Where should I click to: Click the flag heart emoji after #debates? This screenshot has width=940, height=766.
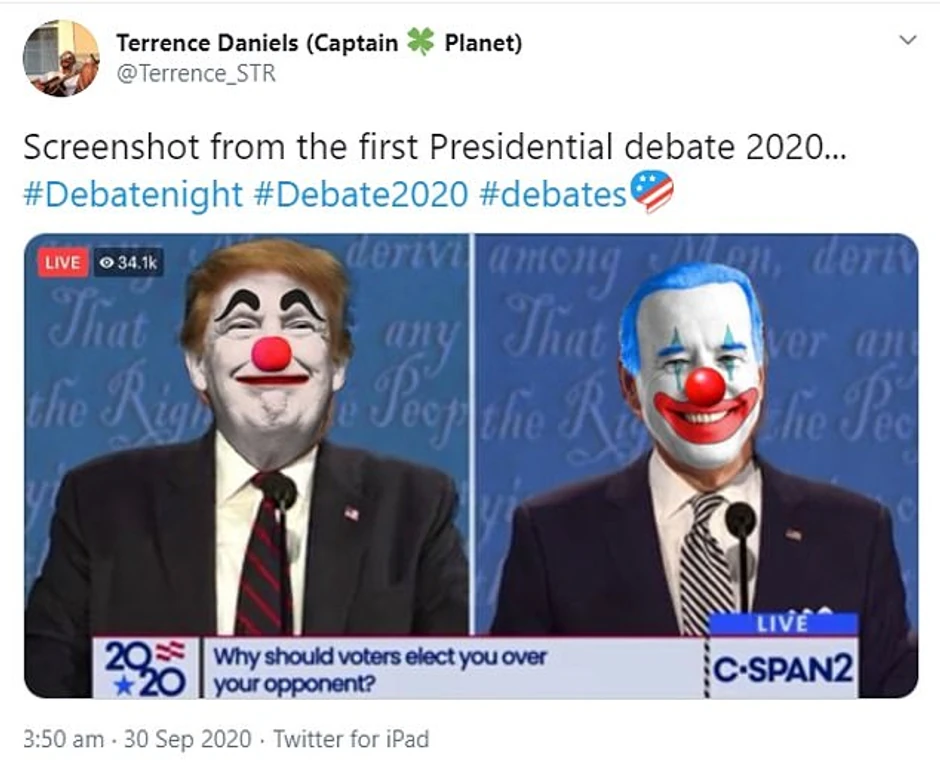coord(651,191)
